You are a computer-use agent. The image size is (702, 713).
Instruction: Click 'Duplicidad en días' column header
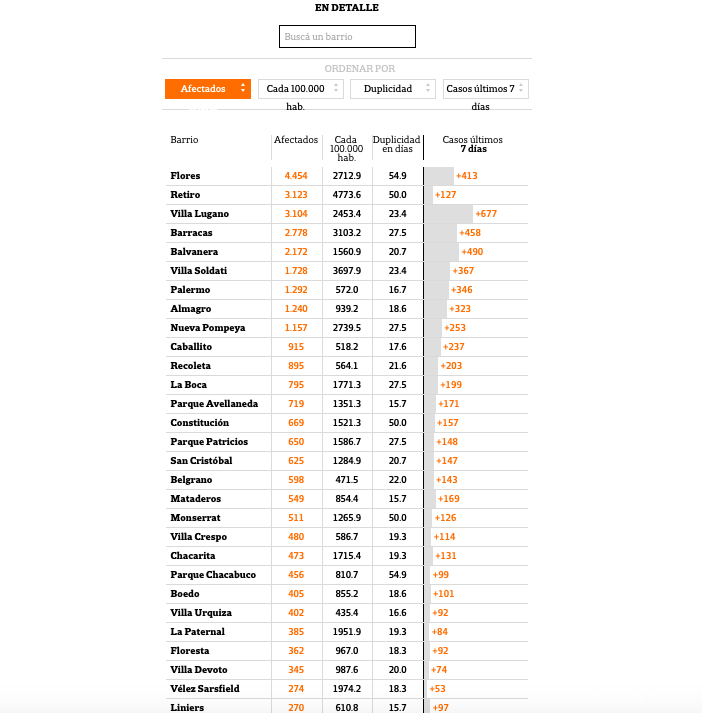point(396,144)
